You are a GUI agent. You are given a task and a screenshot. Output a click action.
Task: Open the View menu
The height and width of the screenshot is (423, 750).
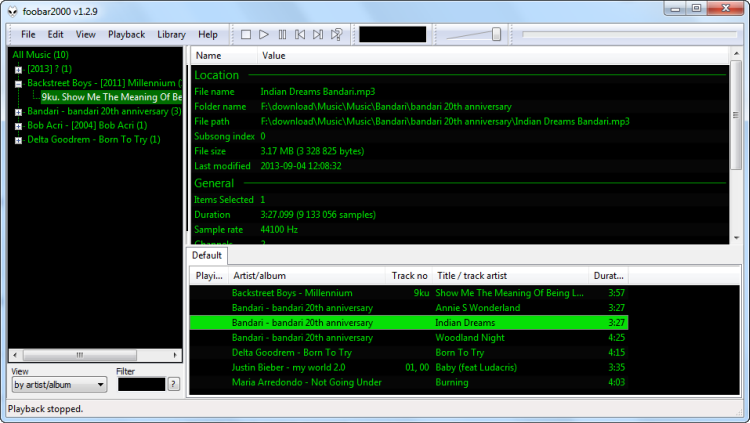pyautogui.click(x=86, y=34)
